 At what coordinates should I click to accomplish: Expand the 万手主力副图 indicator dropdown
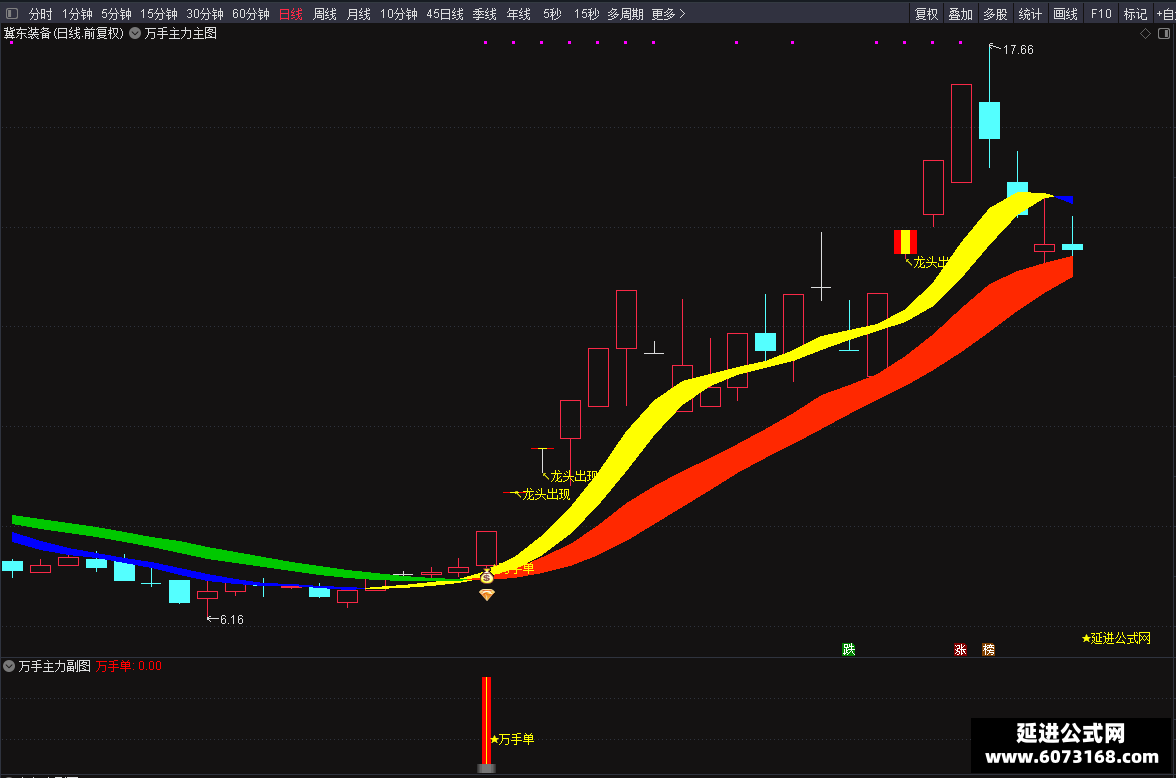point(9,666)
